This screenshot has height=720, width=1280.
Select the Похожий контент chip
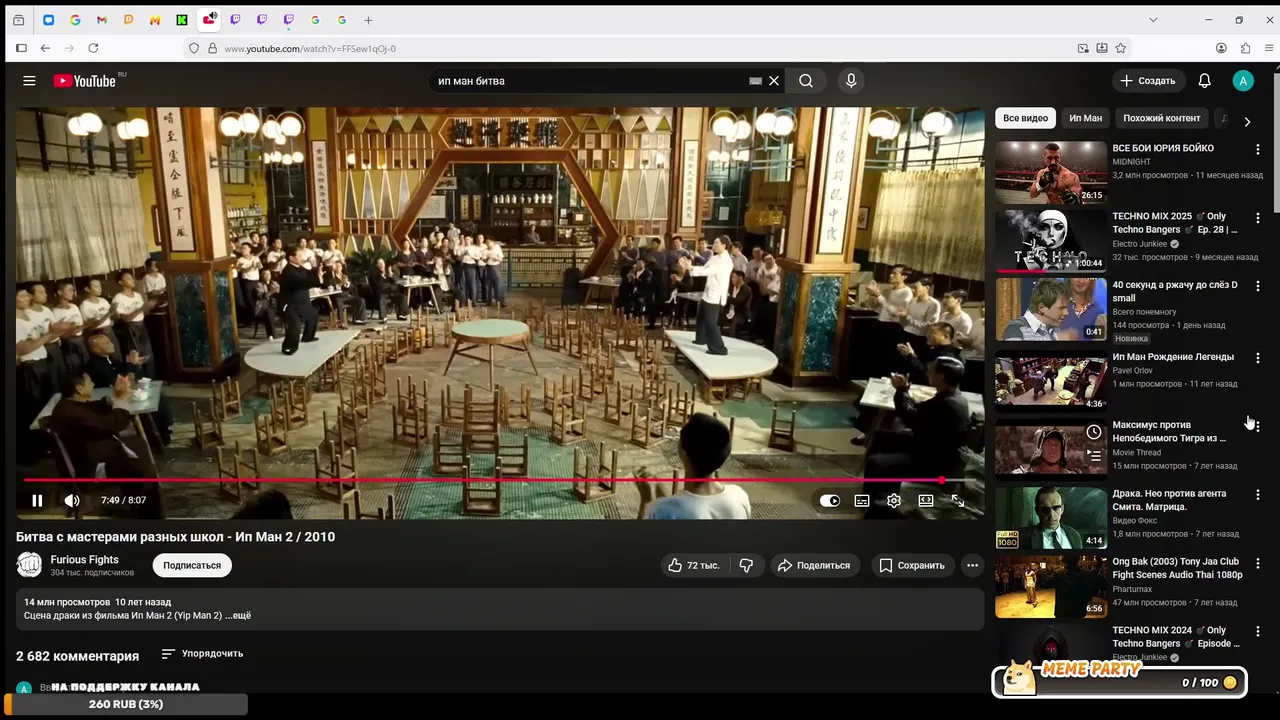click(1161, 118)
